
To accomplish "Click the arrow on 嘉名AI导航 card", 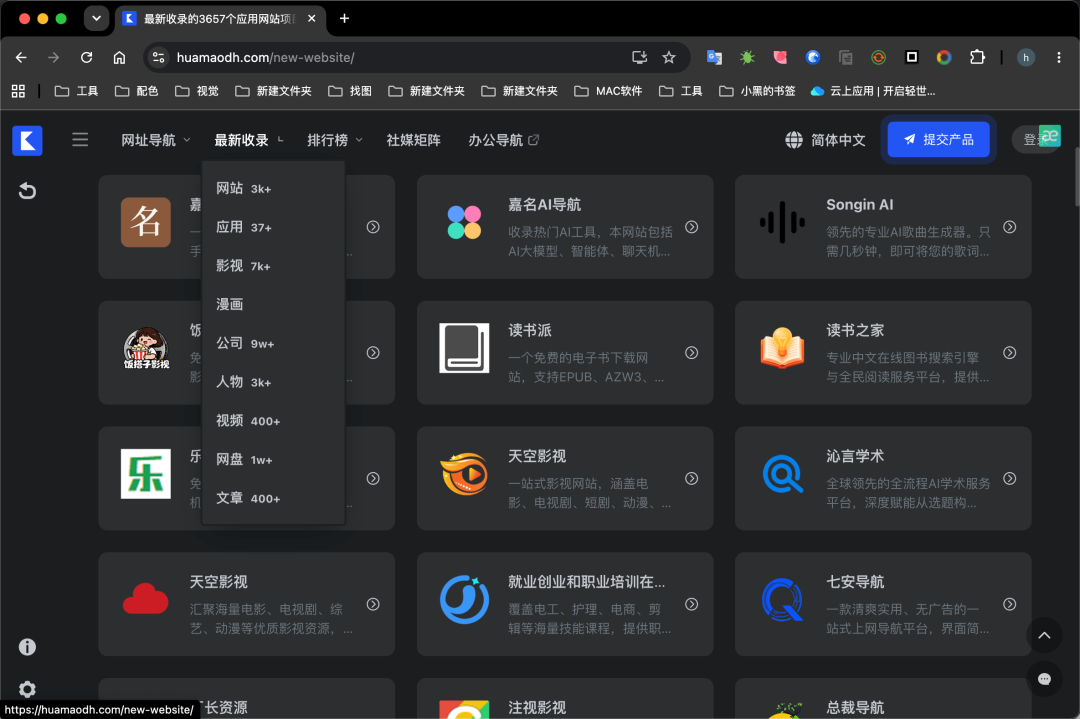I will [x=692, y=227].
